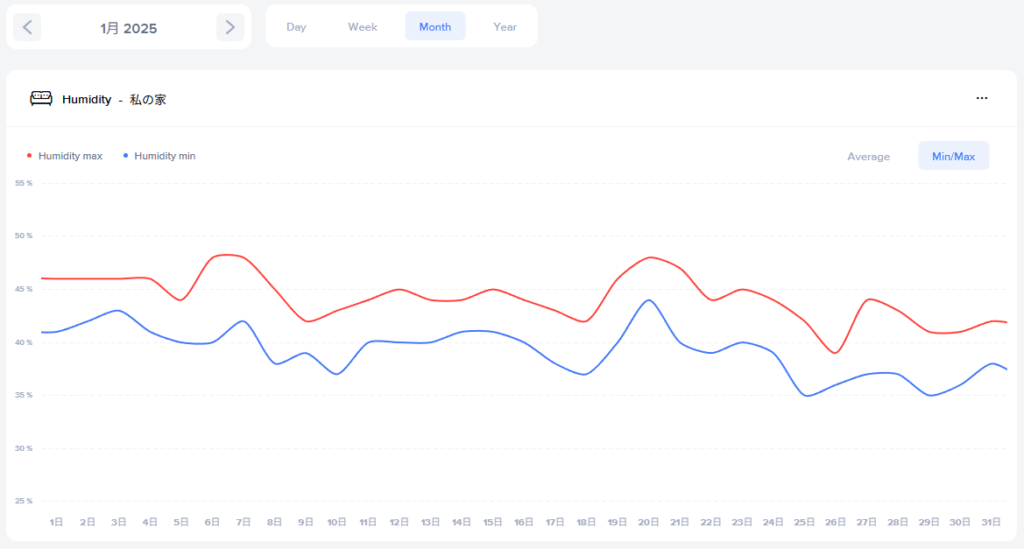Click the red max line peak on 20日
This screenshot has width=1024, height=549.
651,257
